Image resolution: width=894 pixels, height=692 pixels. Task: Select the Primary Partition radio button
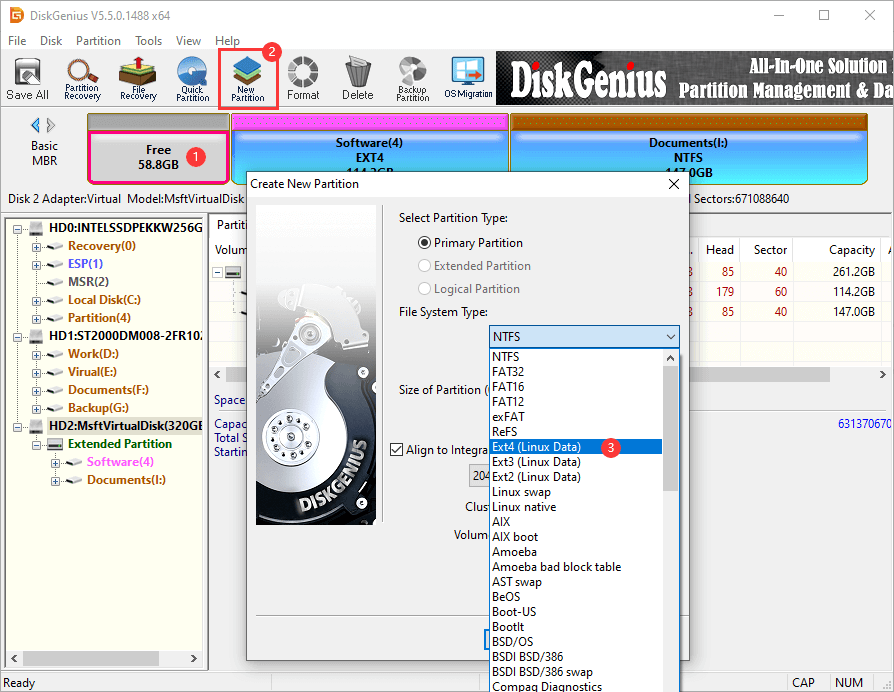[425, 243]
